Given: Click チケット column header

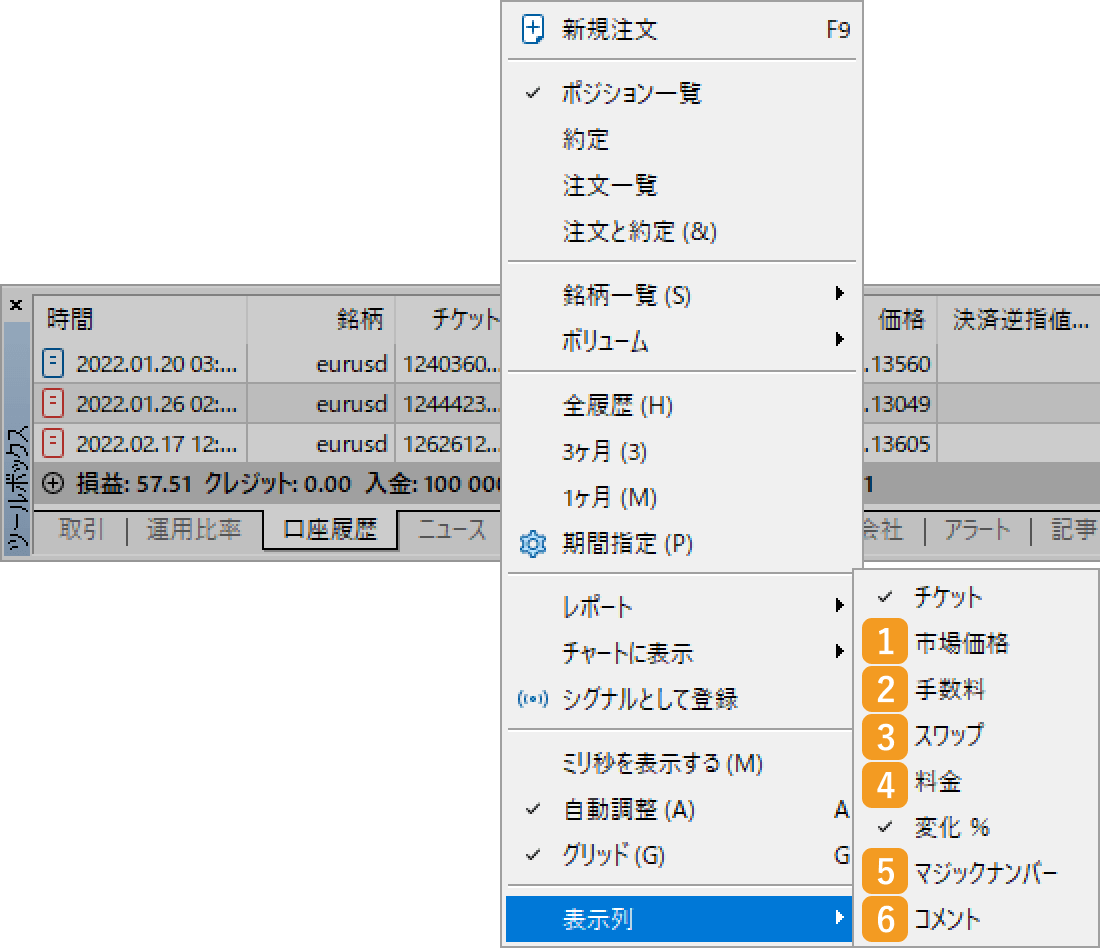Looking at the screenshot, I should 449,319.
